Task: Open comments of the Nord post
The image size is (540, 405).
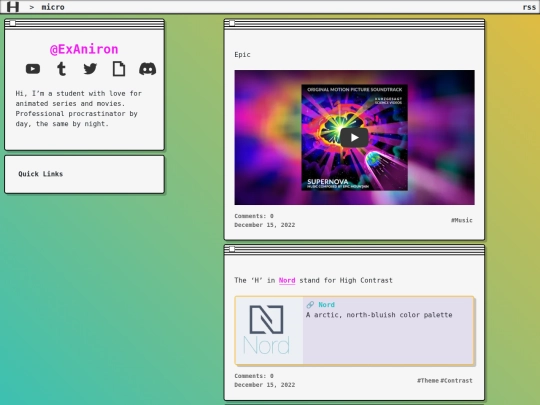Action: [254, 376]
